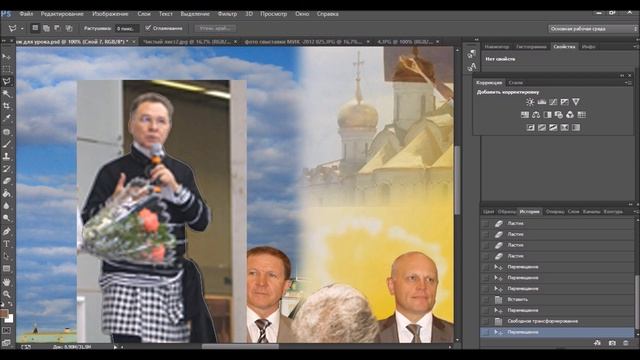The height and width of the screenshot is (360, 640).
Task: Delete current history state with trash icon
Action: [x=626, y=343]
